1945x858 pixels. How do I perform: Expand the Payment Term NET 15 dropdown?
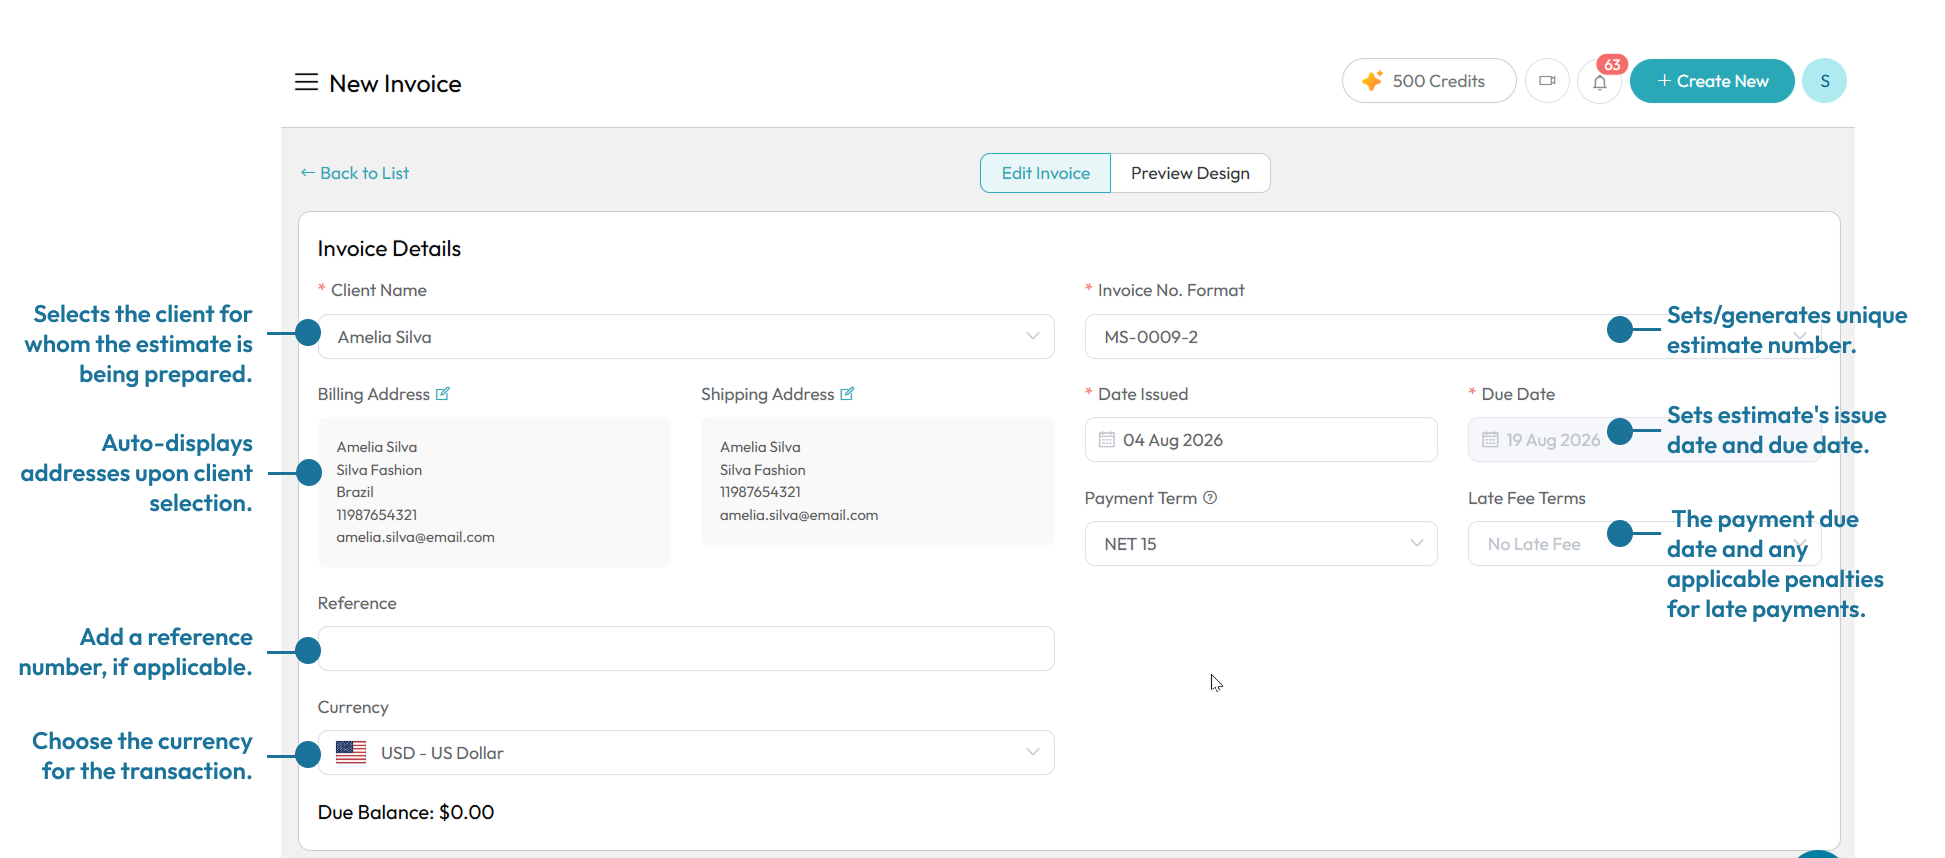click(1261, 544)
